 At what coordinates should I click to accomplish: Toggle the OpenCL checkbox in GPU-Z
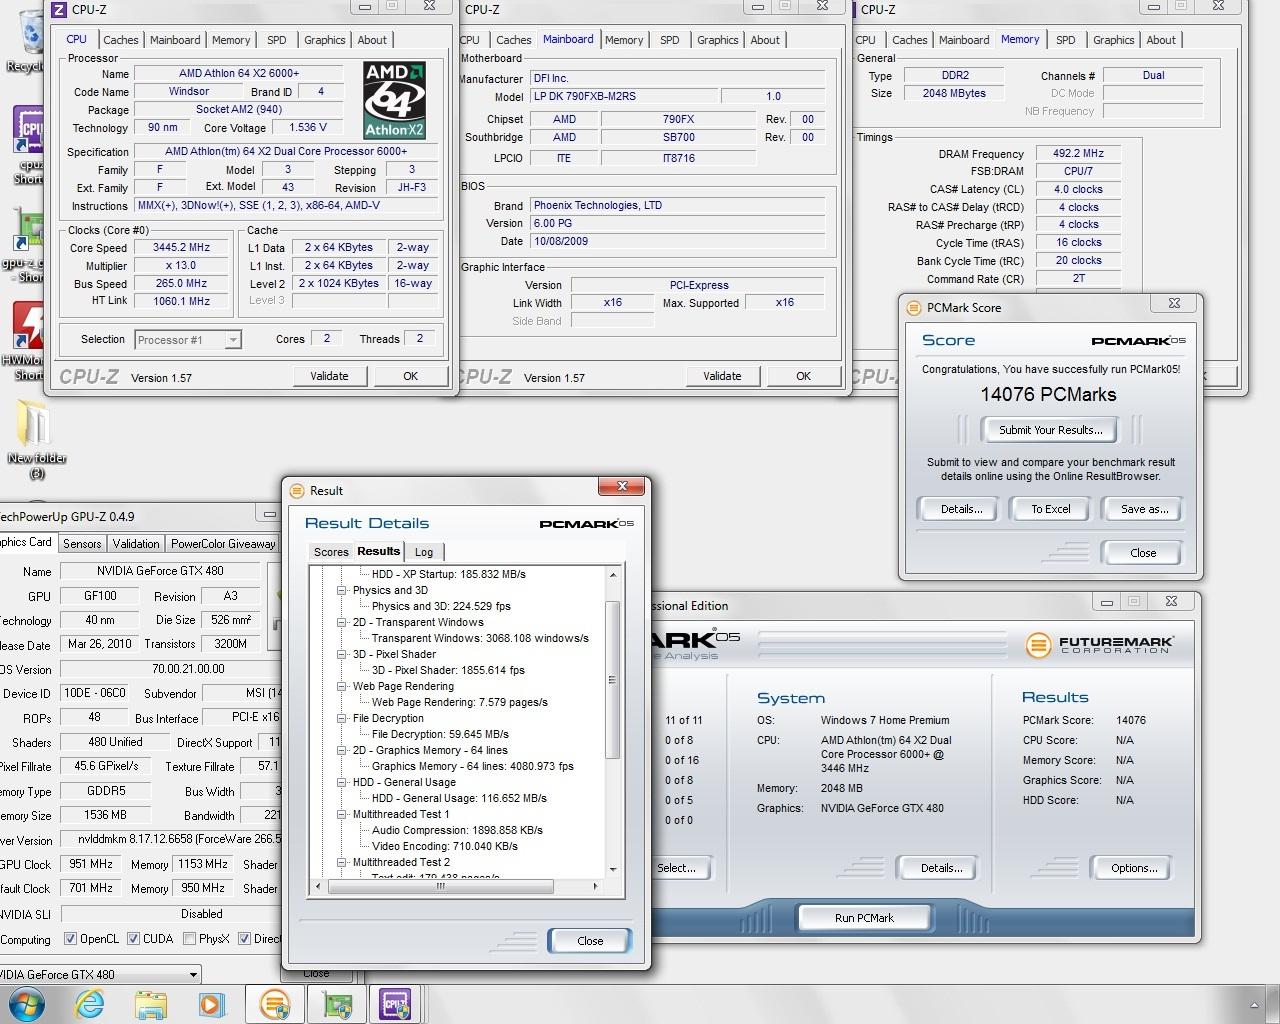click(70, 939)
